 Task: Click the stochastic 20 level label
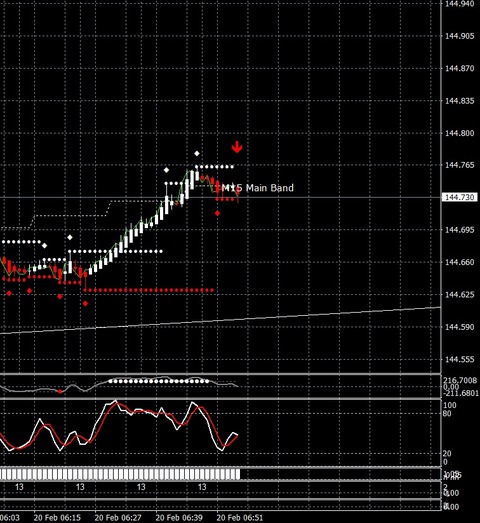[447, 454]
